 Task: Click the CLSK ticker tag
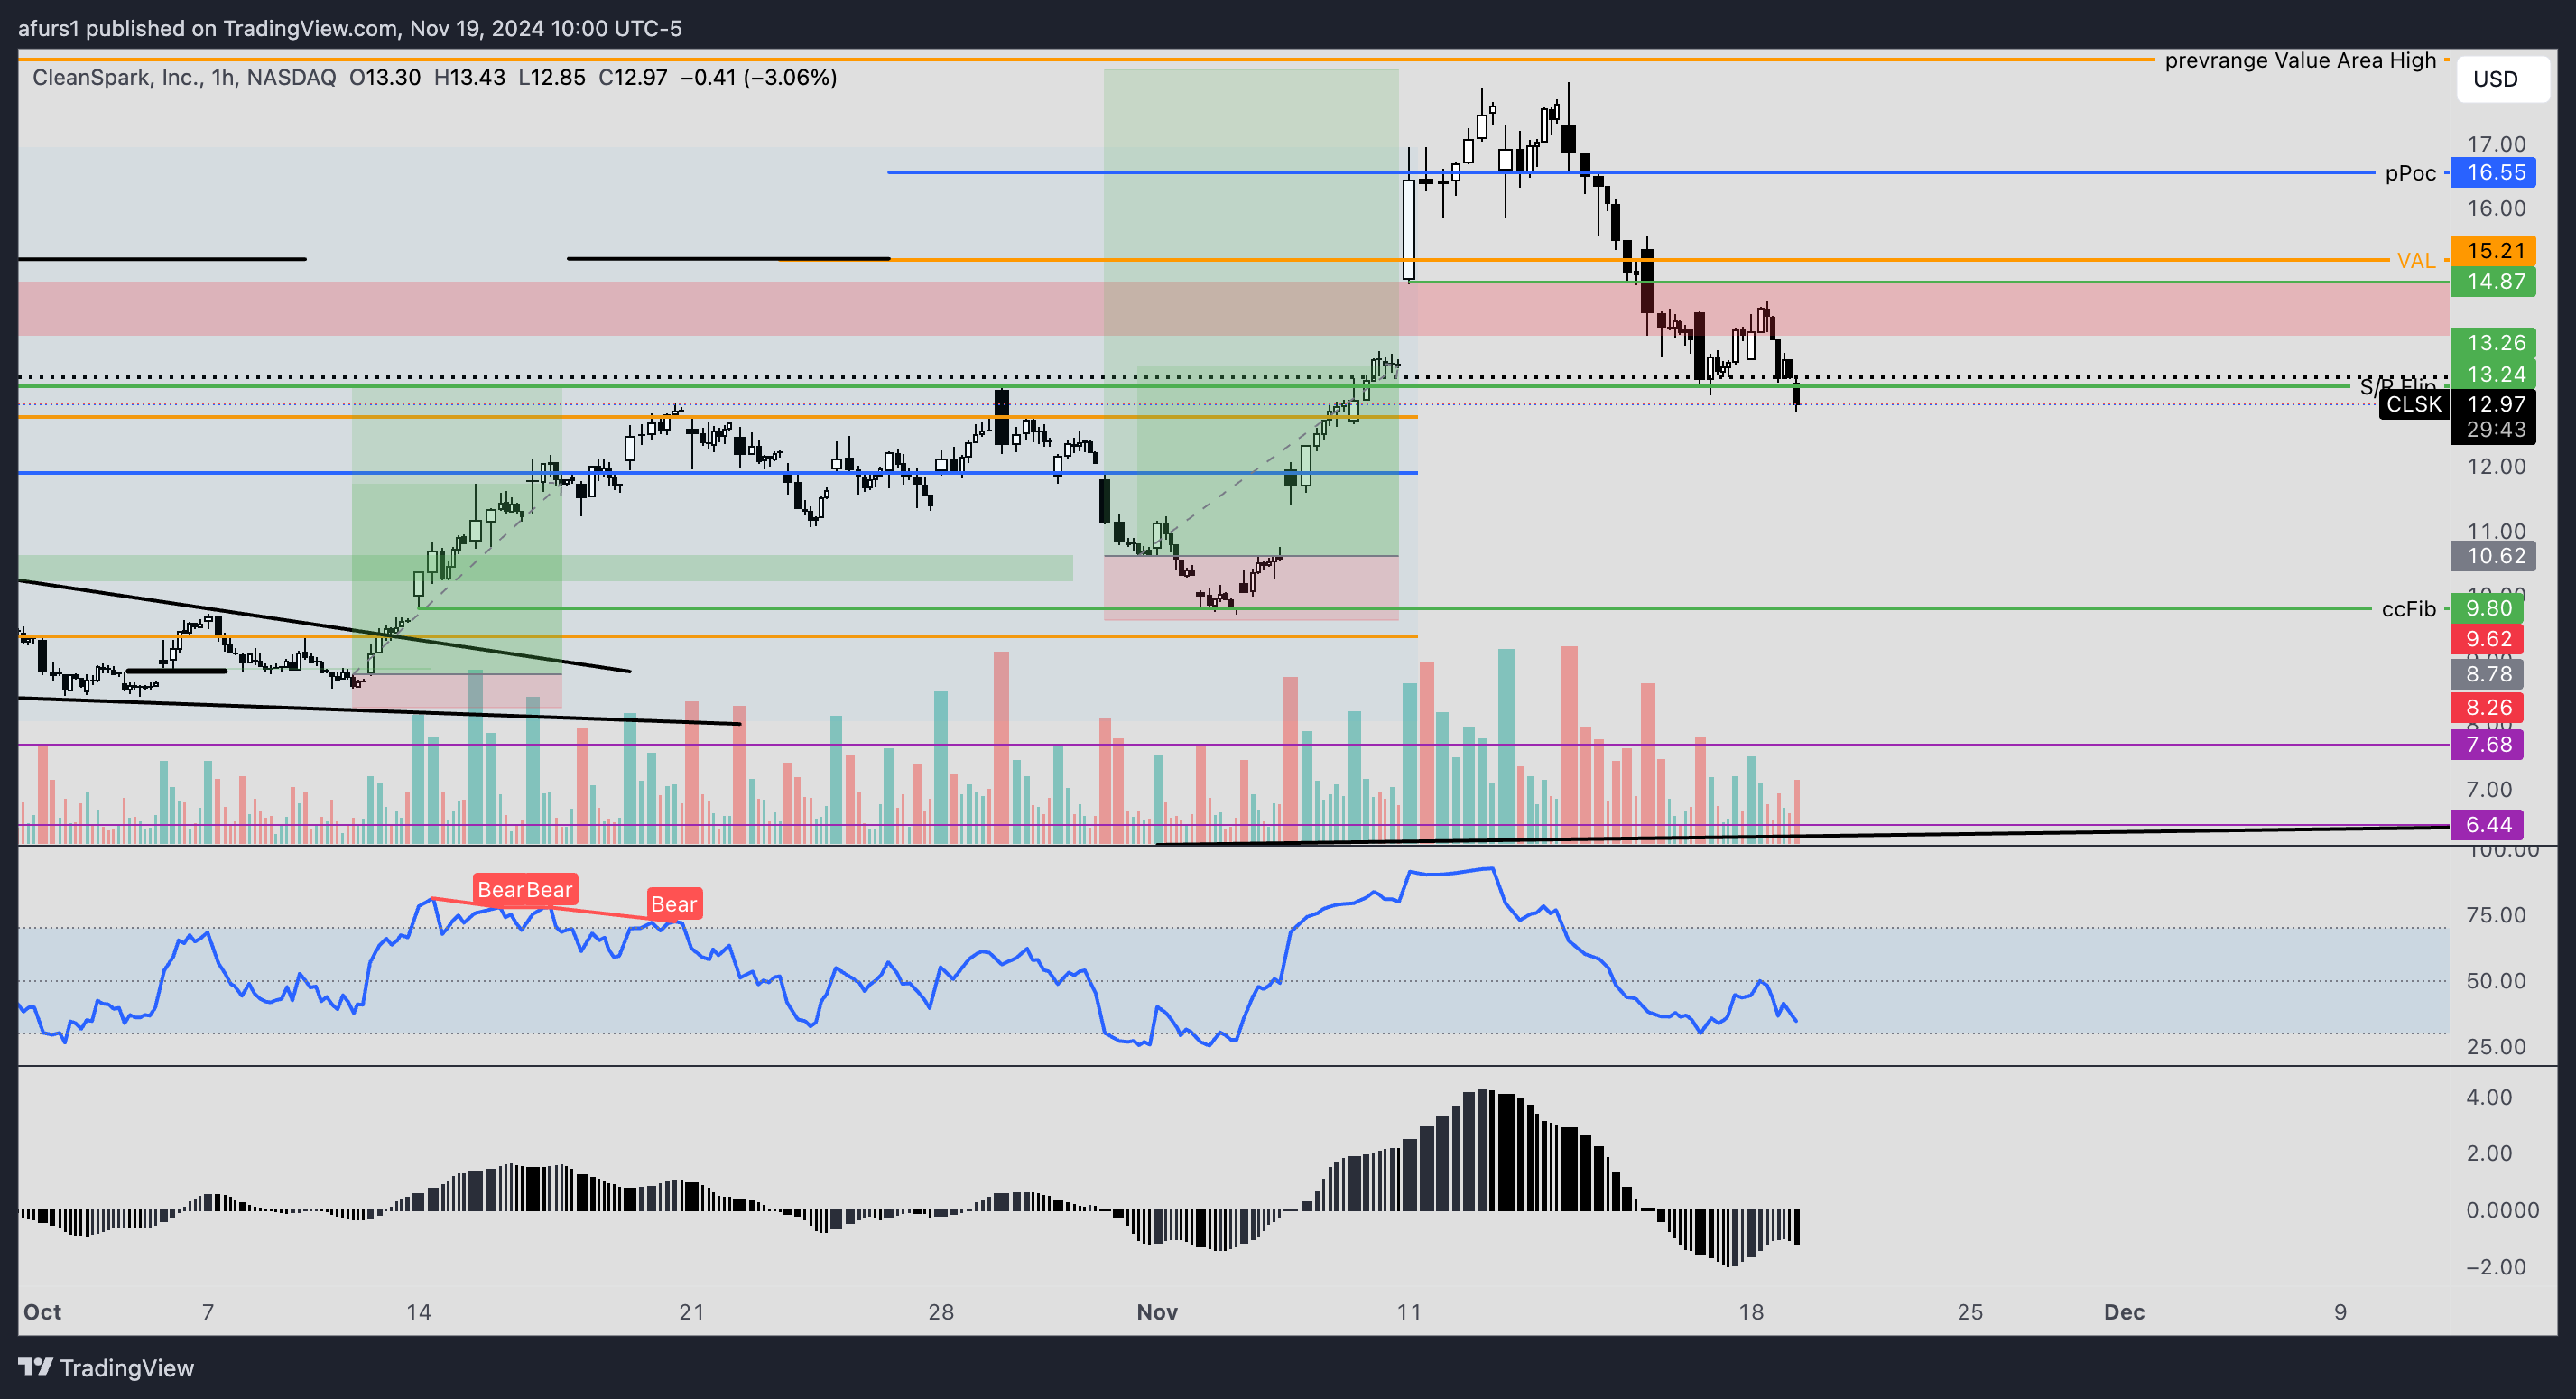pyautogui.click(x=2414, y=404)
